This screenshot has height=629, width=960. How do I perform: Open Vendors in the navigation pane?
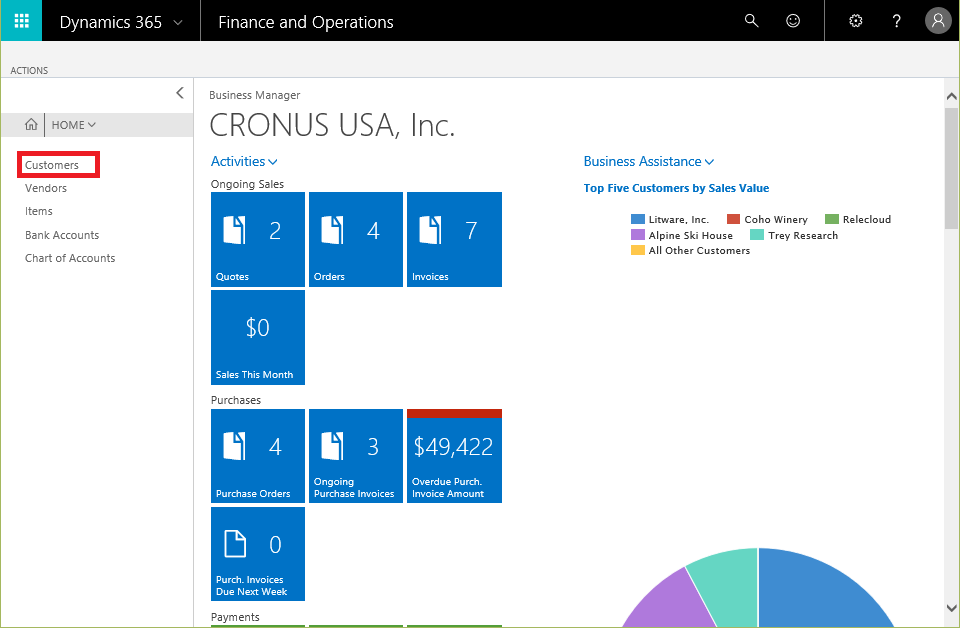point(46,188)
